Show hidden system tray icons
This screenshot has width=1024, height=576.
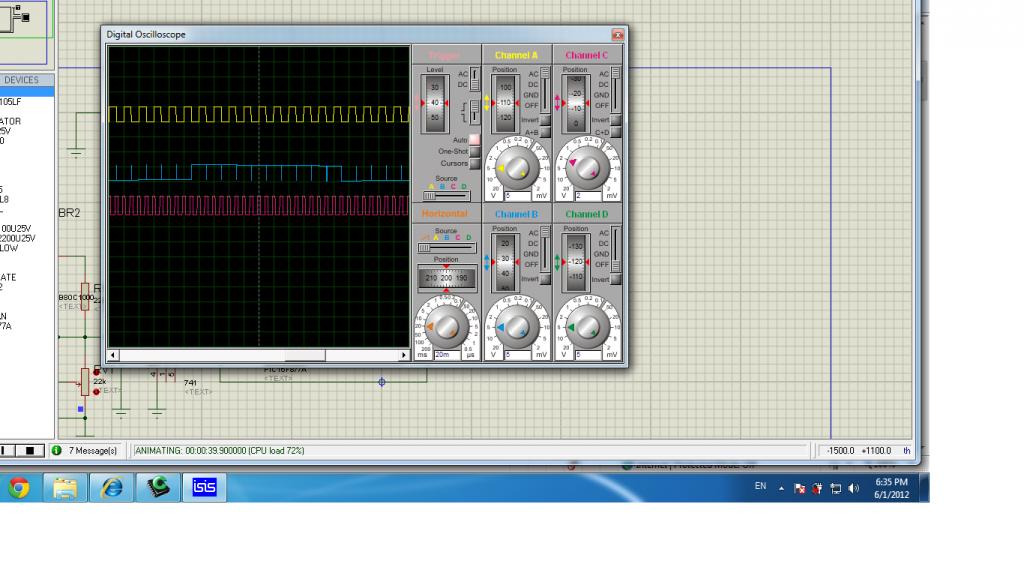tap(781, 488)
